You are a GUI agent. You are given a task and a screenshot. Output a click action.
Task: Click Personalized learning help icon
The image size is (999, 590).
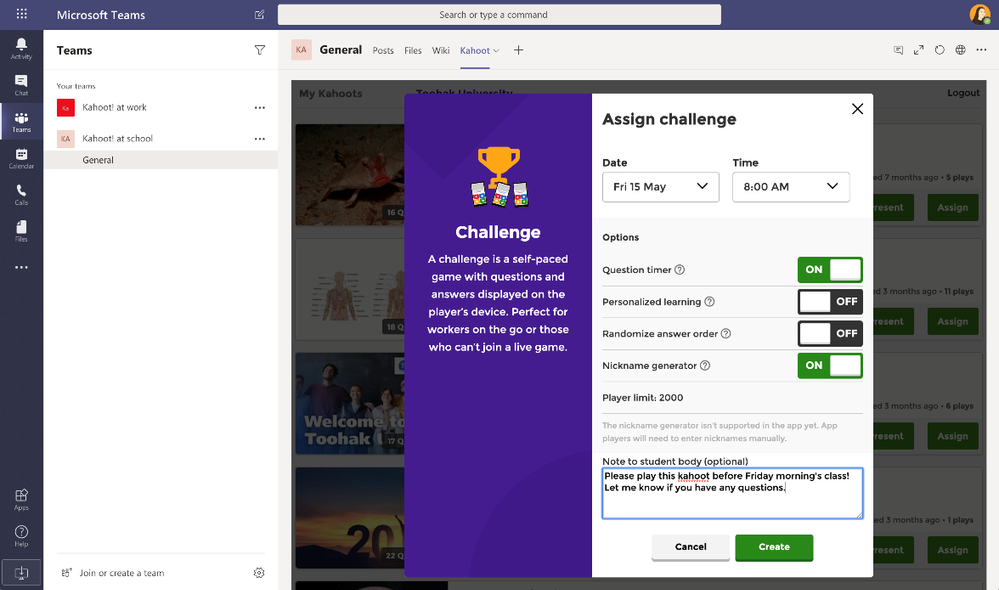point(709,301)
